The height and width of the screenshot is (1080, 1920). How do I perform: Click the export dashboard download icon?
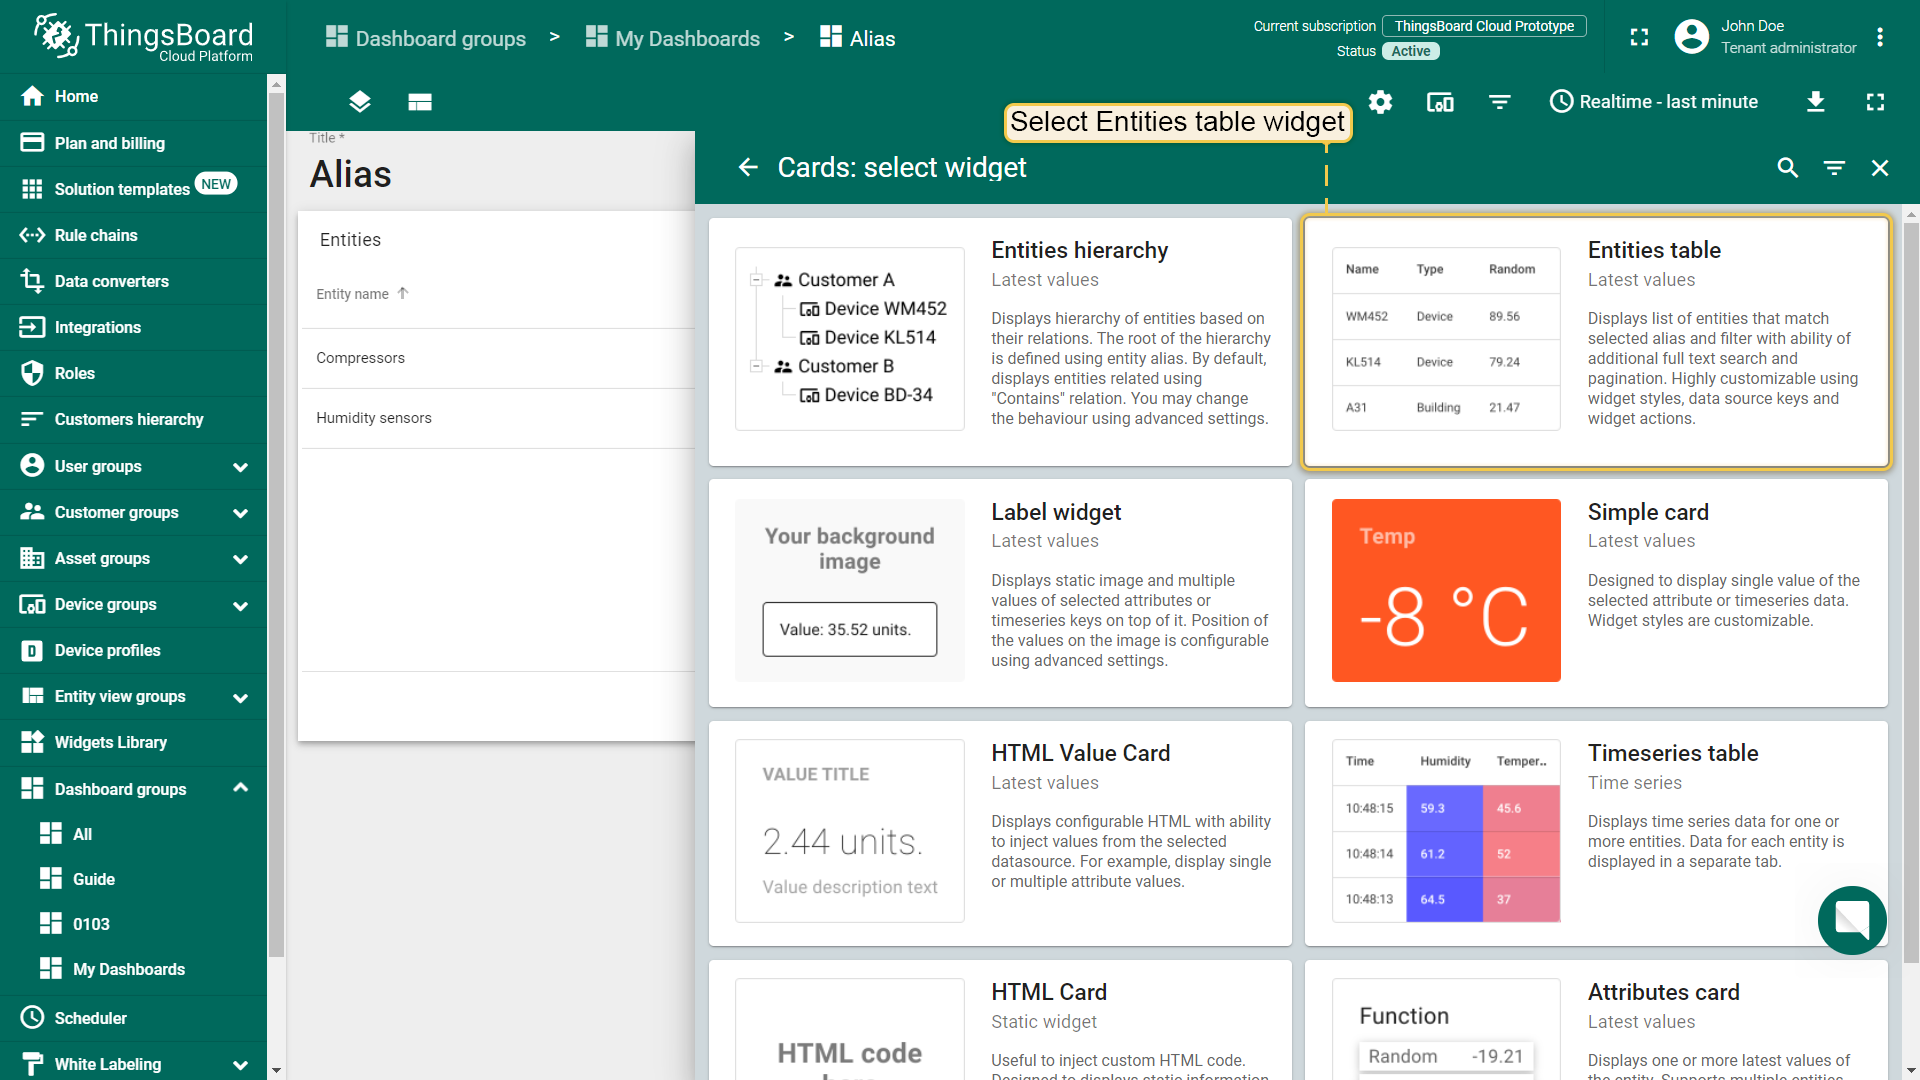[1816, 102]
